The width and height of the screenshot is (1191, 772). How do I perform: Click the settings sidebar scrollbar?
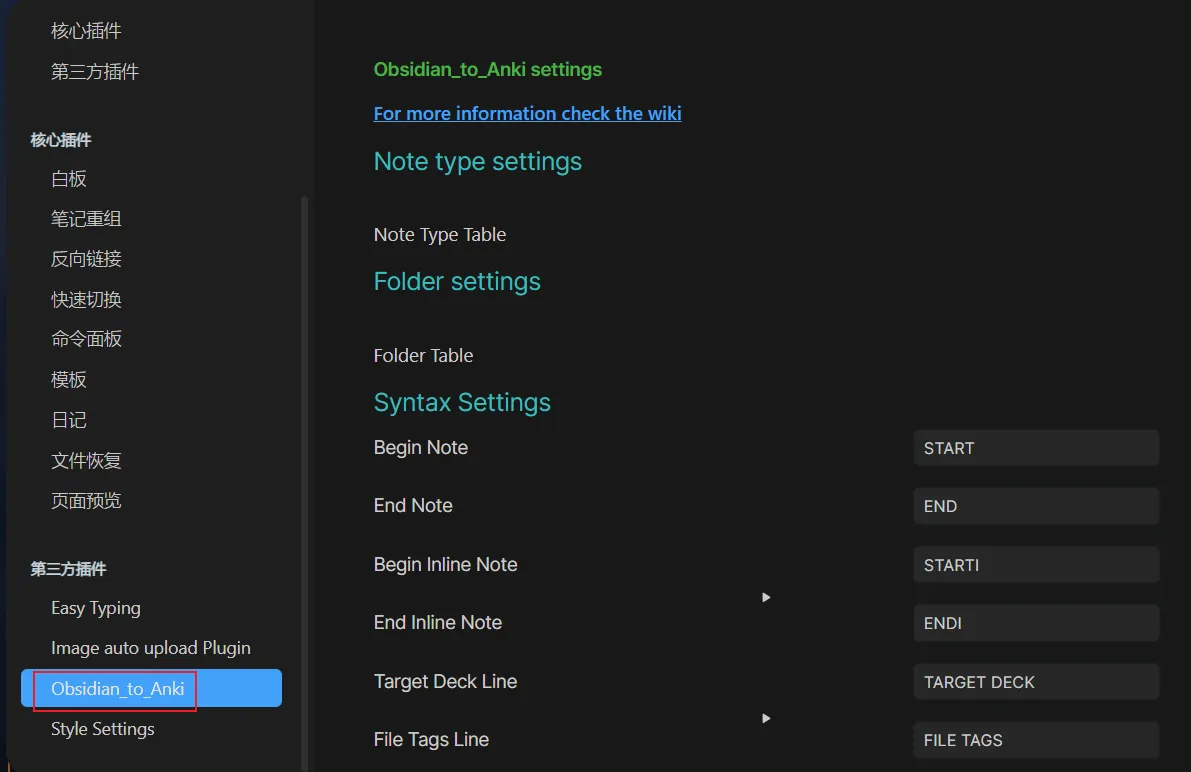[305, 483]
